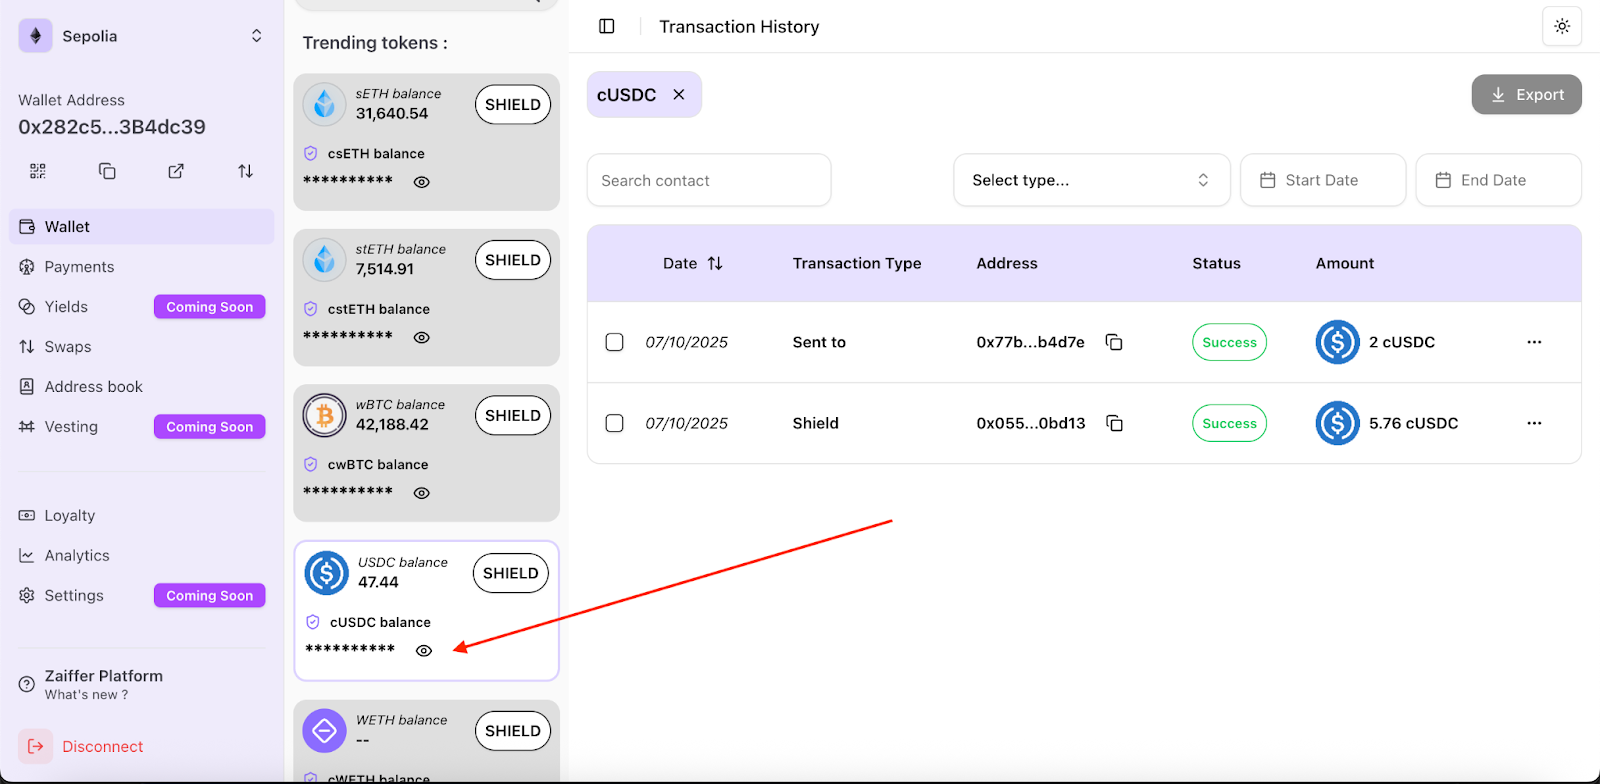The height and width of the screenshot is (784, 1600).
Task: Reveal hidden csETH balance
Action: 422,182
